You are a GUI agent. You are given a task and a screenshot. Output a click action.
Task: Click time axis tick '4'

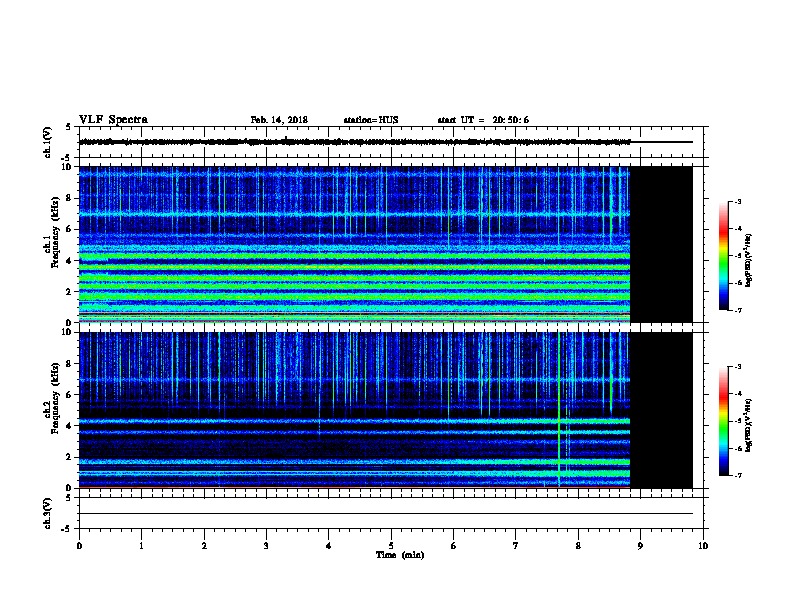tap(329, 545)
